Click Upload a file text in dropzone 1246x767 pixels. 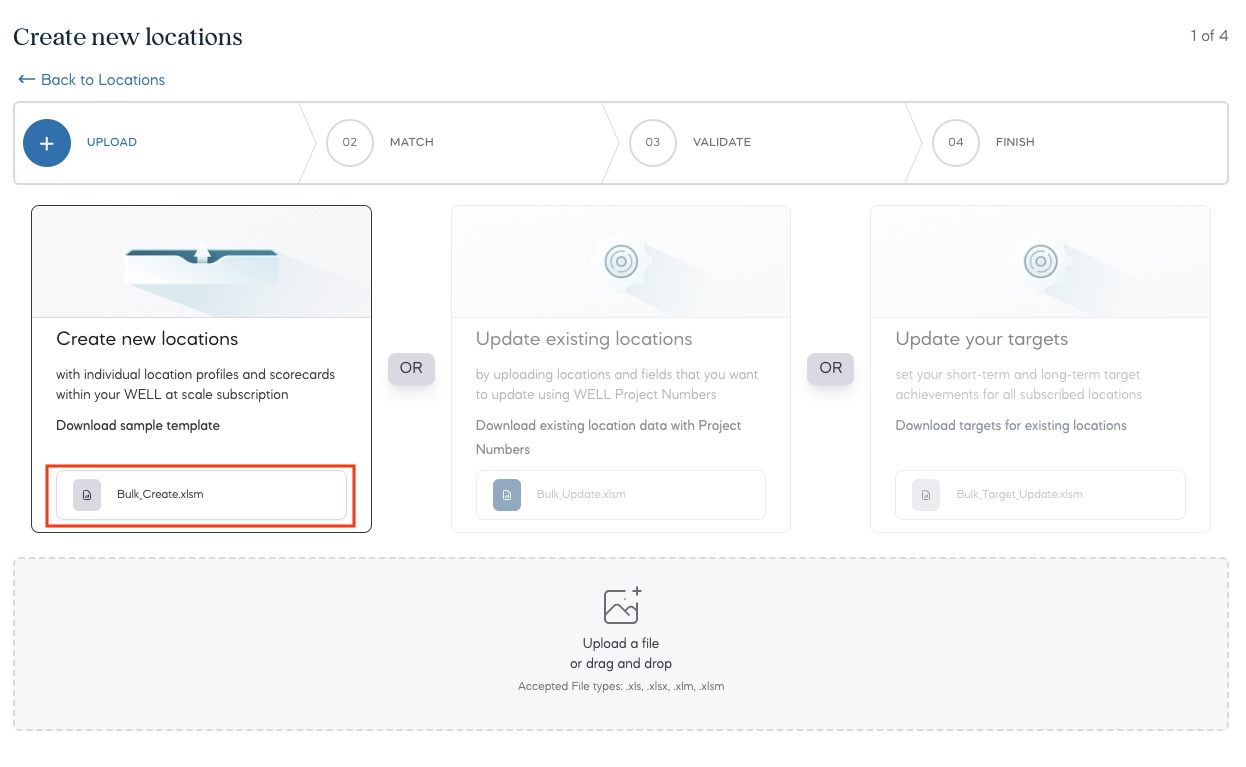point(621,644)
